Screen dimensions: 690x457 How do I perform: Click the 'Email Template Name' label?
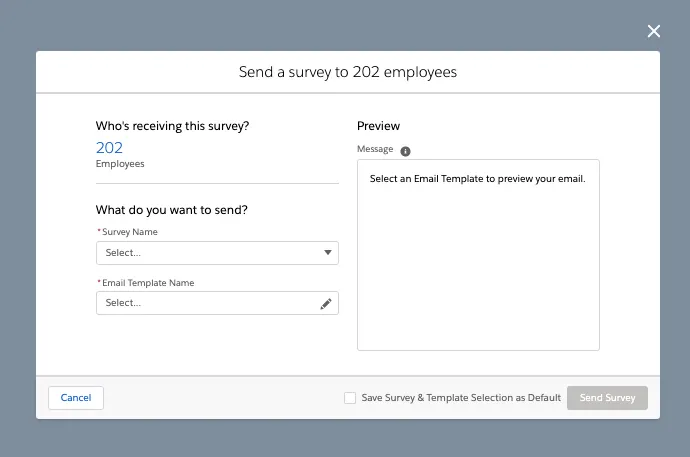click(x=148, y=283)
